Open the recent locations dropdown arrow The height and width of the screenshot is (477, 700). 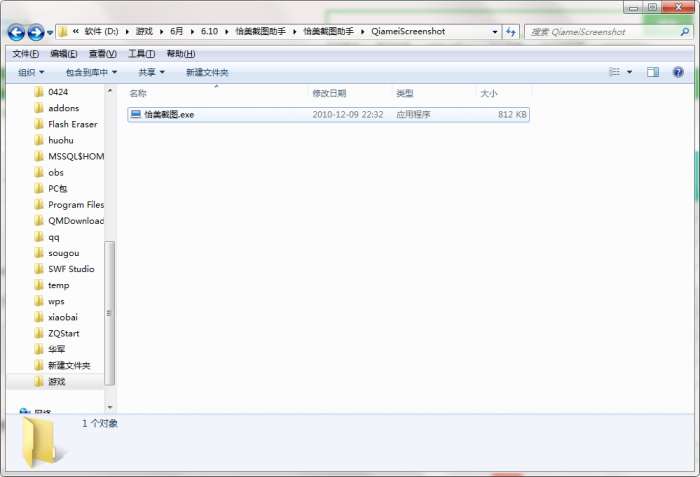click(x=50, y=33)
